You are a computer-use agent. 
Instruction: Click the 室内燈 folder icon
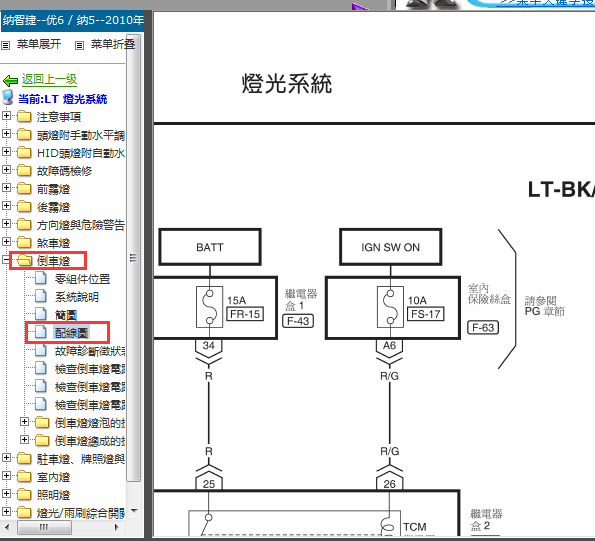click(x=24, y=477)
